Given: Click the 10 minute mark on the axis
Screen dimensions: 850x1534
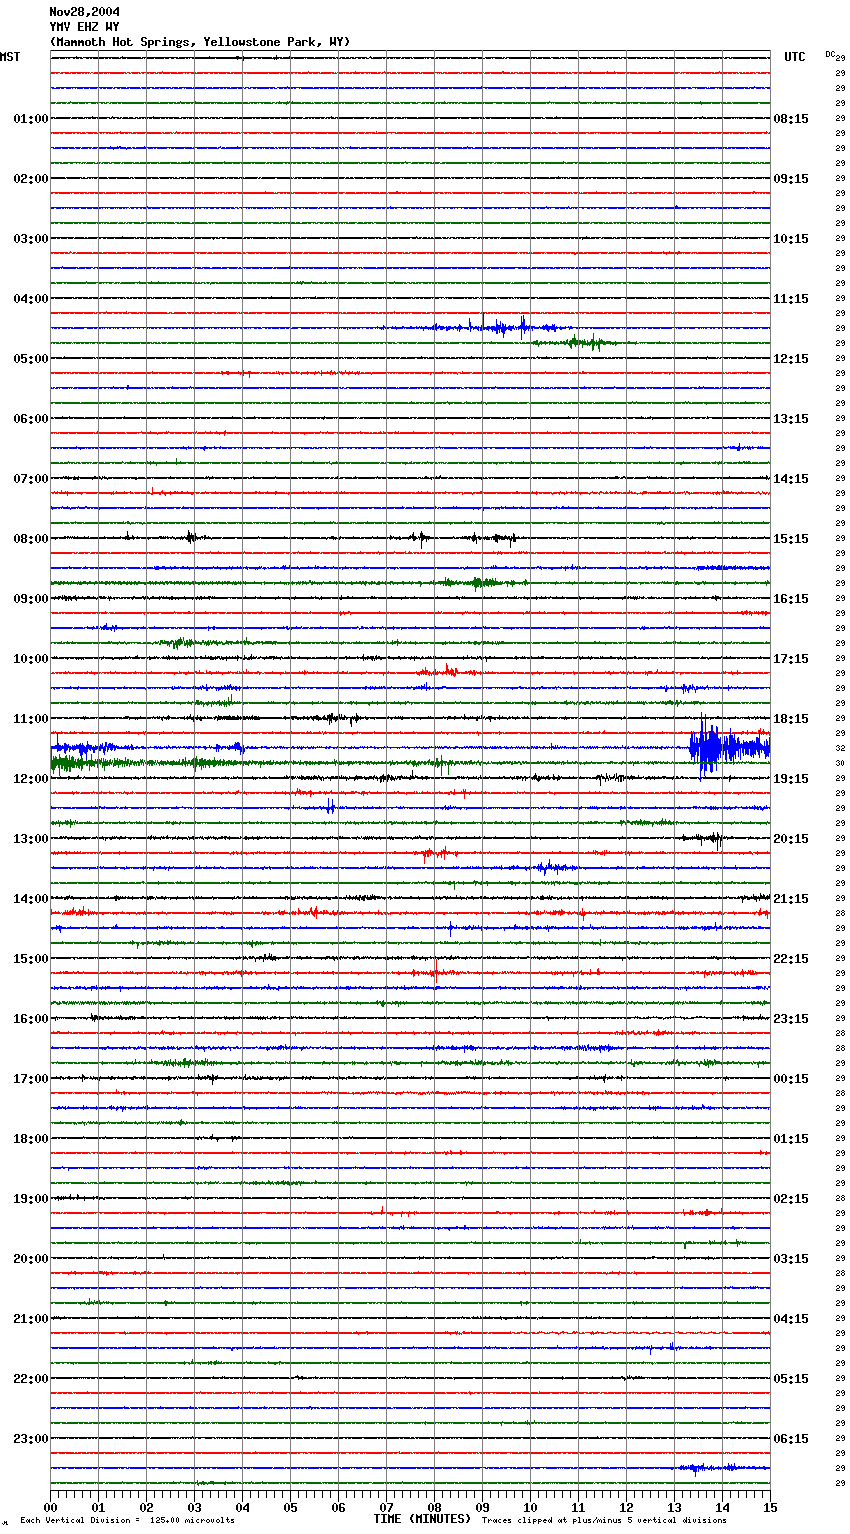Looking at the screenshot, I should coord(530,1507).
